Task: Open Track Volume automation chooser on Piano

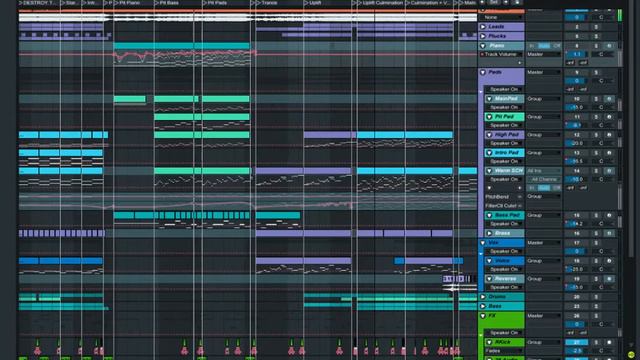Action: click(x=502, y=54)
